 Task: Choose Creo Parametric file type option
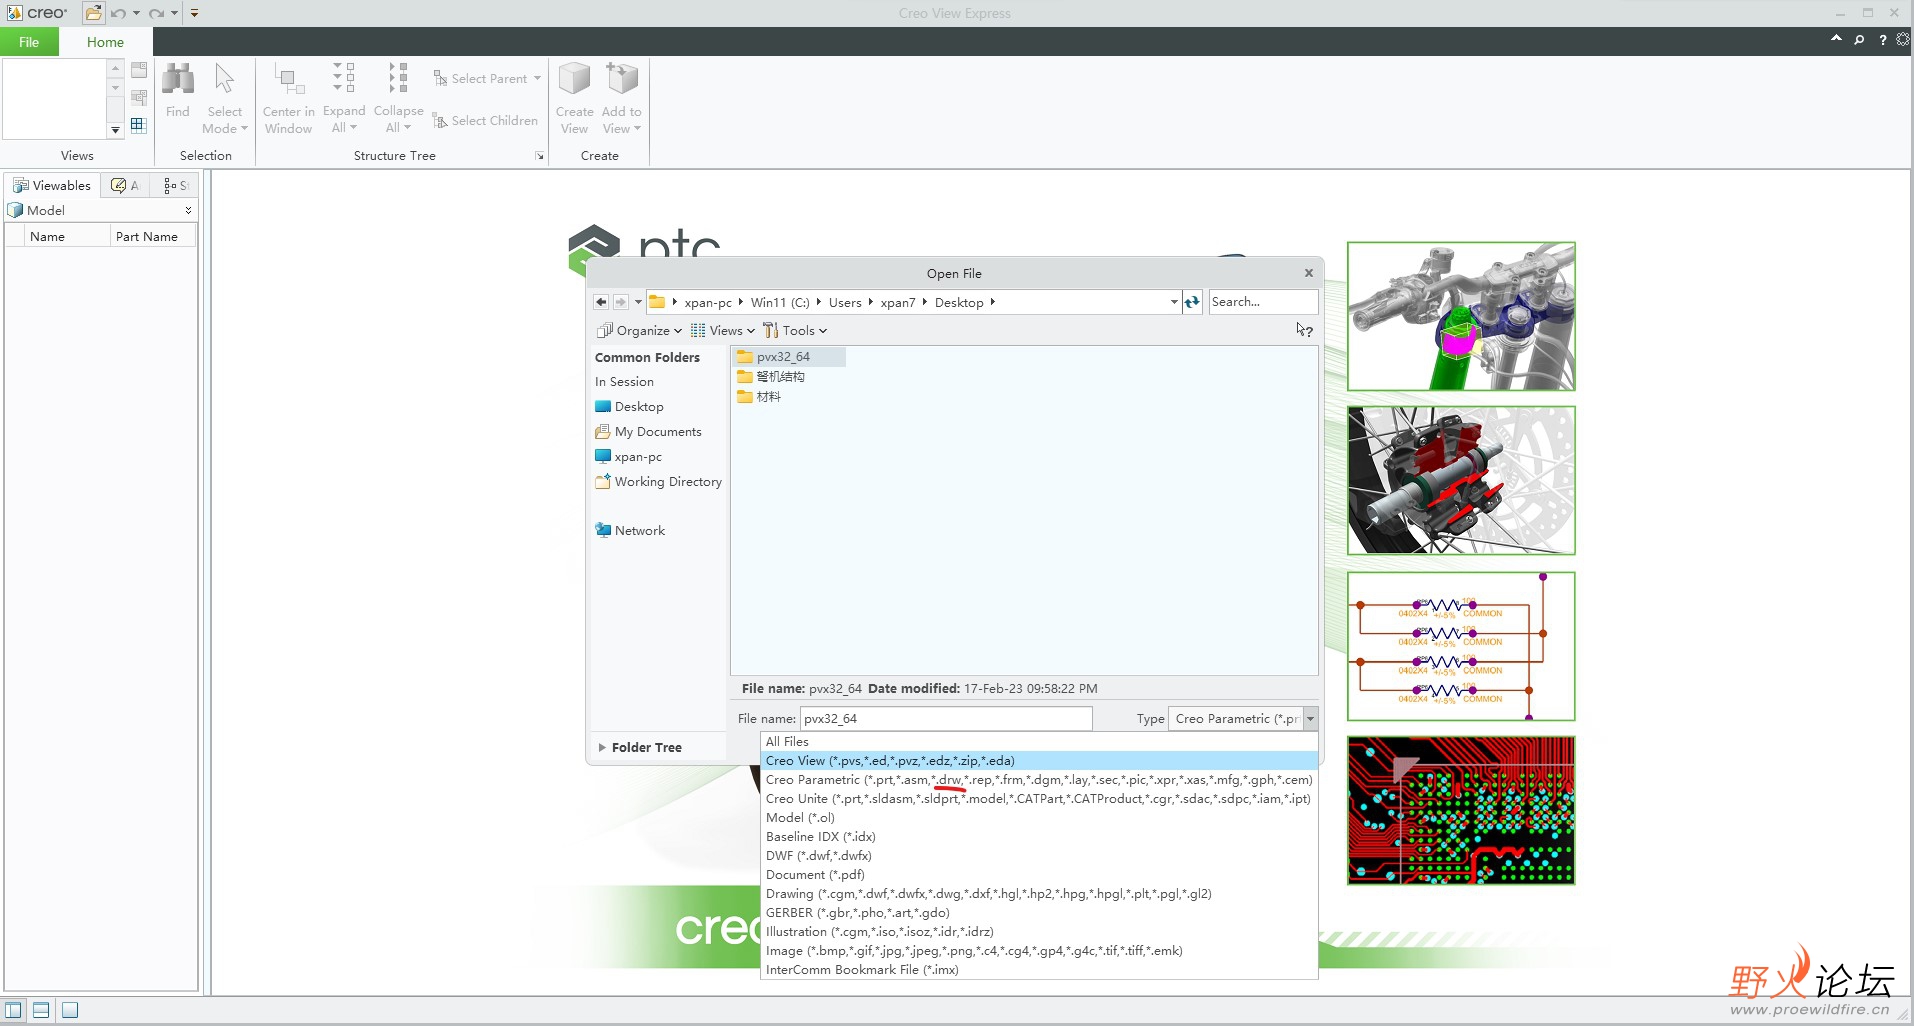1039,780
